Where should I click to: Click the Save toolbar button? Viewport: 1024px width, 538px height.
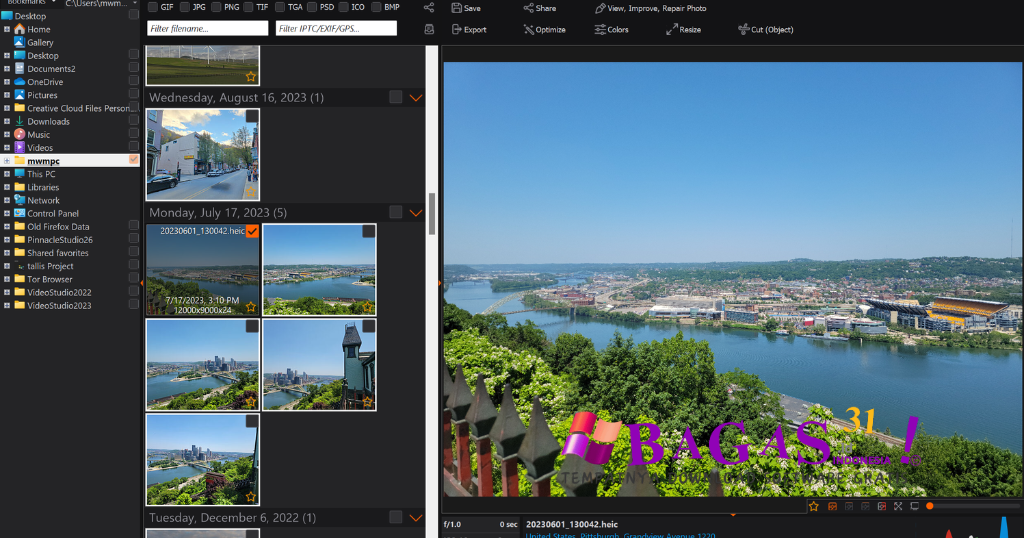coord(466,8)
